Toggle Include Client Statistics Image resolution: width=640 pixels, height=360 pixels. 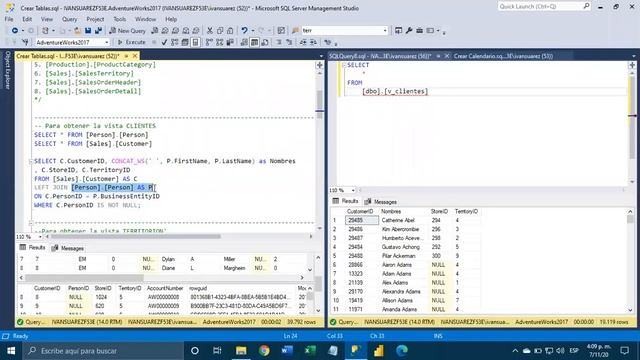click(230, 42)
